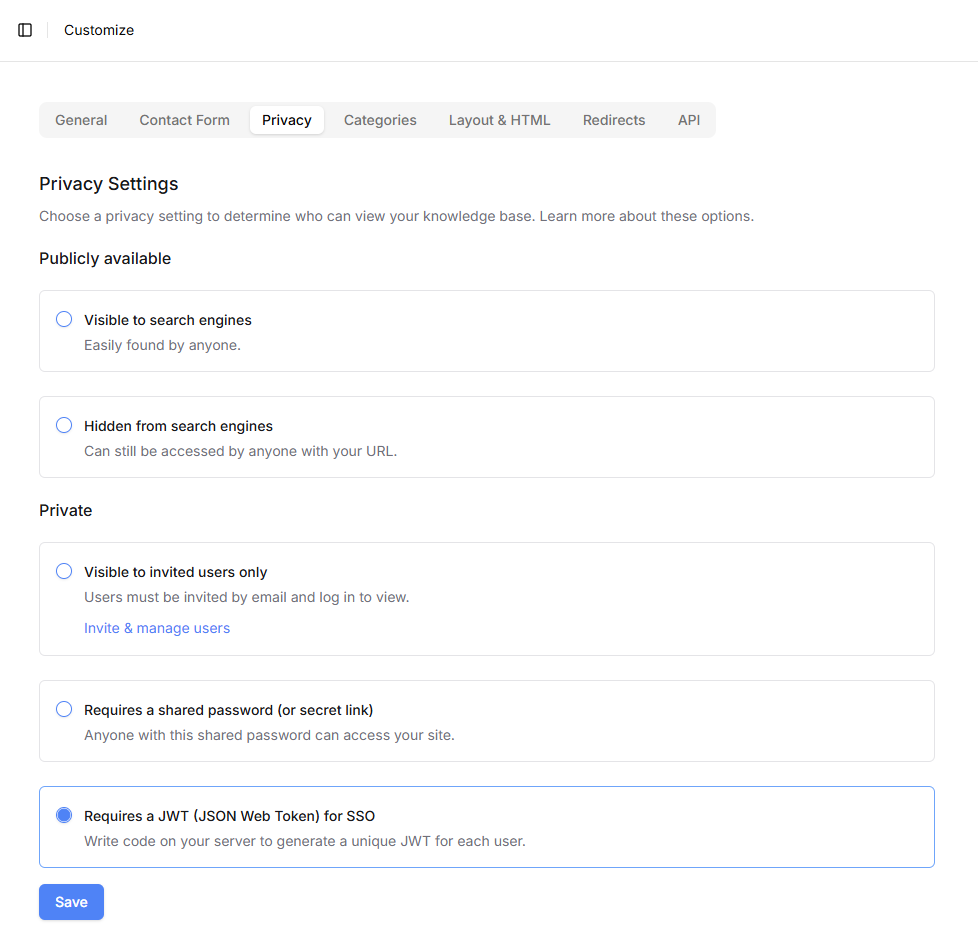Viewport: 978px width, 932px height.
Task: Switch to the Contact Form tab
Action: coord(185,120)
